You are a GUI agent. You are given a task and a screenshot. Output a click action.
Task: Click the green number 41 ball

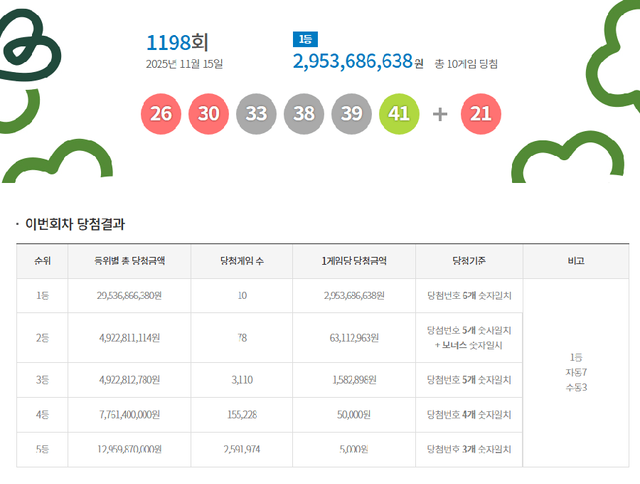pyautogui.click(x=400, y=114)
